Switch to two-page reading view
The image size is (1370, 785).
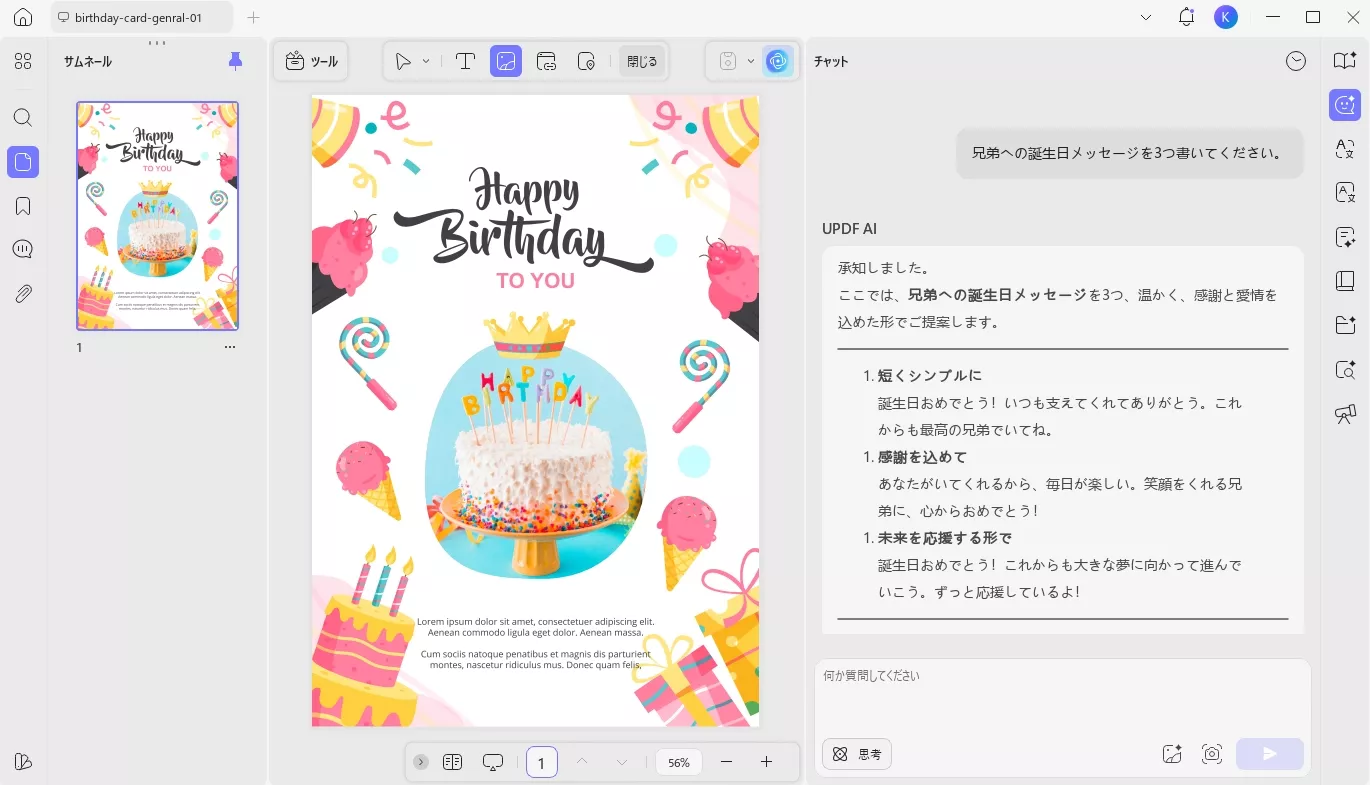coord(452,761)
